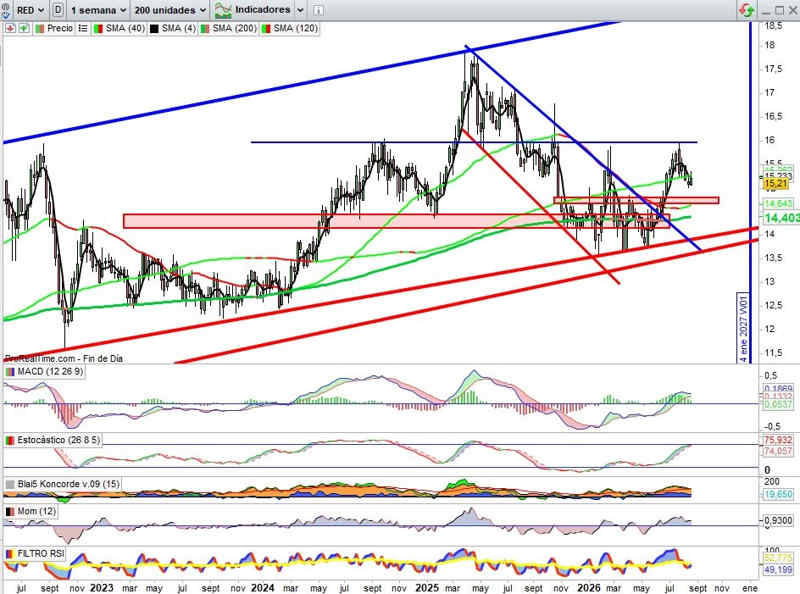Open the Precio settings label
The image size is (800, 594).
point(60,29)
